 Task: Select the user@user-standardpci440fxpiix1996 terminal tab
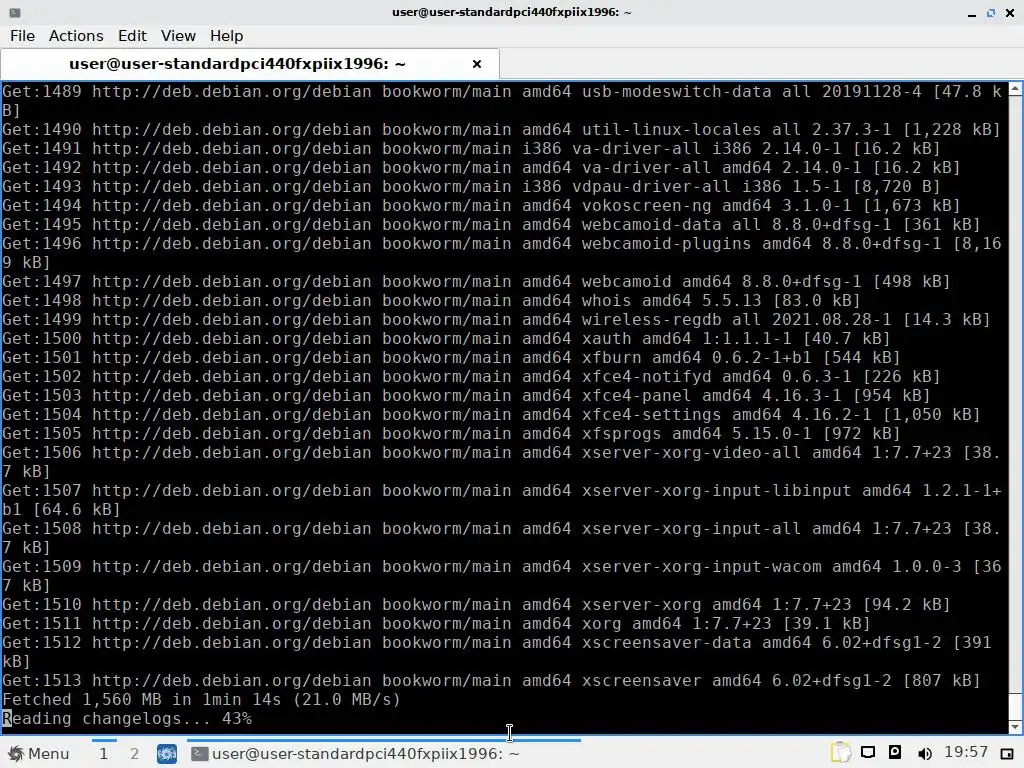(237, 64)
